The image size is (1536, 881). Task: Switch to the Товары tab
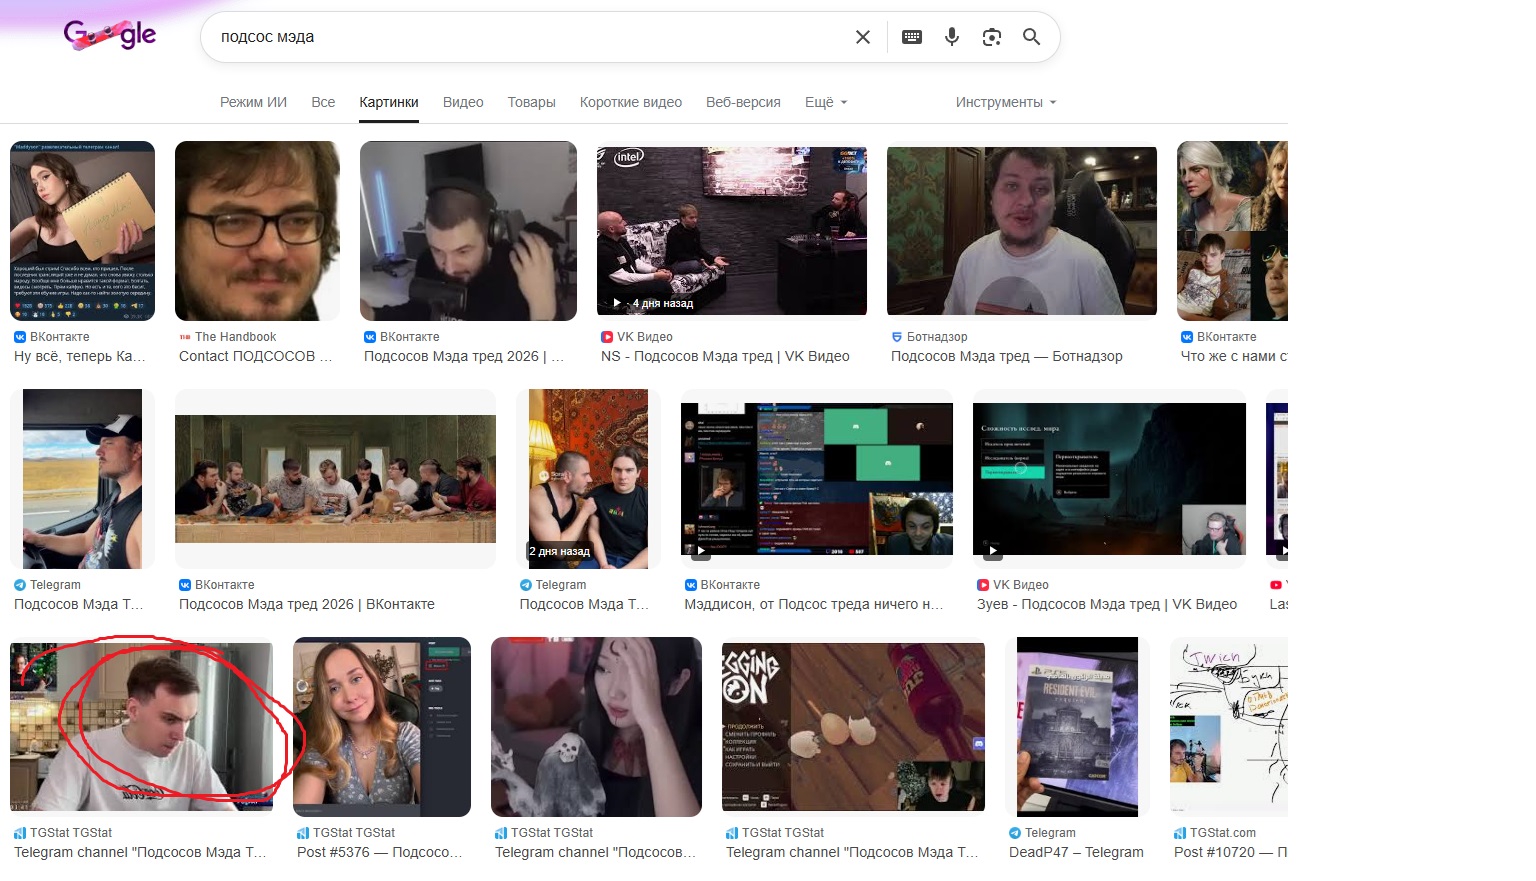[531, 102]
